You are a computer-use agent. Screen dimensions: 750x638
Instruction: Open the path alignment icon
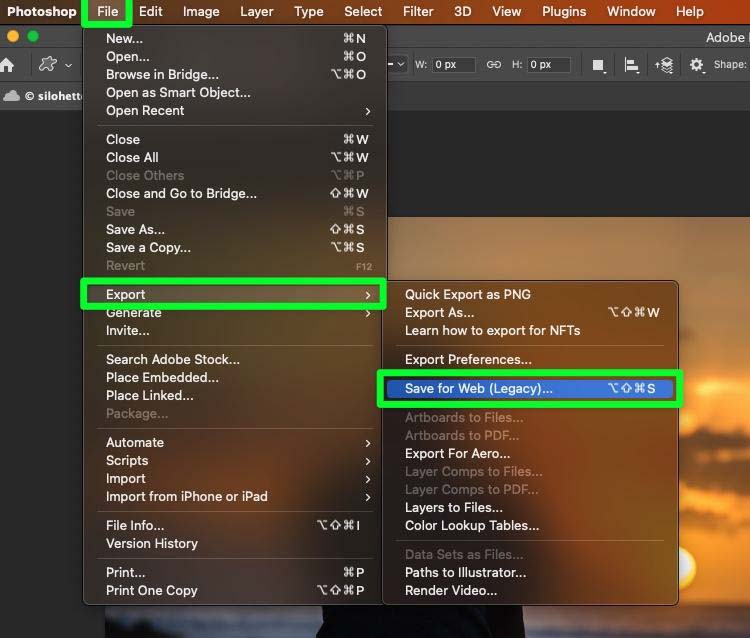point(631,65)
